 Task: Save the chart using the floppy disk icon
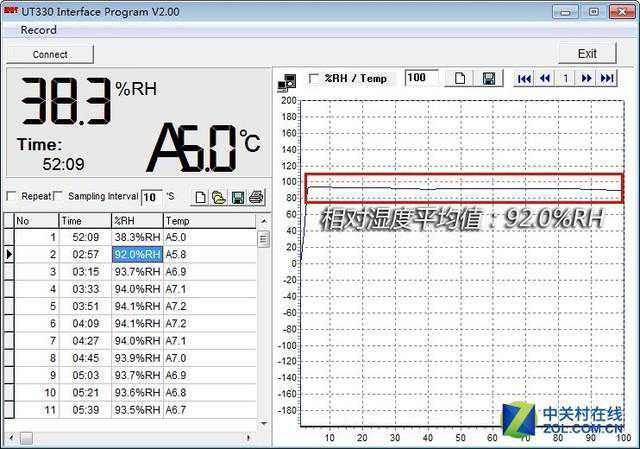[x=489, y=78]
